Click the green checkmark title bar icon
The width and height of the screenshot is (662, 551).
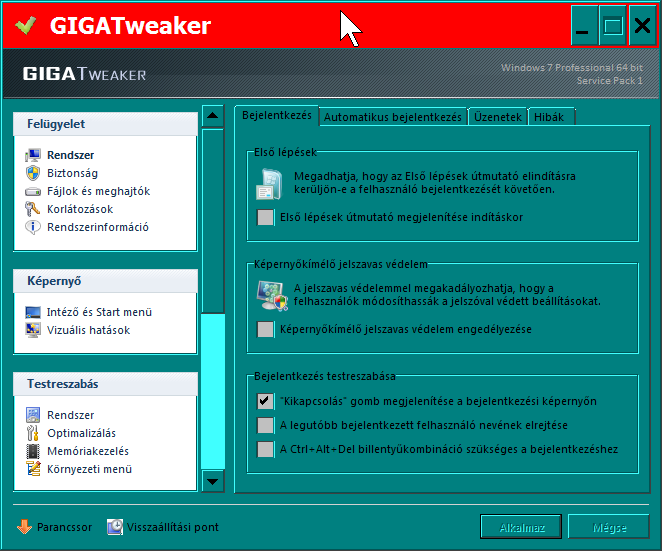click(25, 25)
